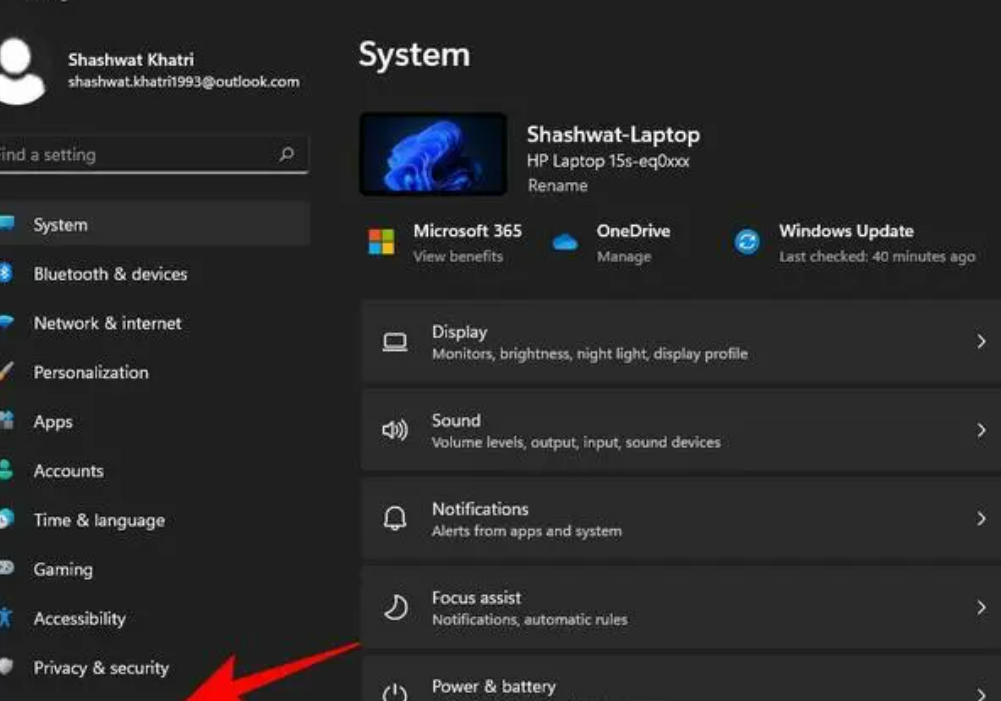Click the Find a setting search box
This screenshot has width=1001, height=701.
154,154
